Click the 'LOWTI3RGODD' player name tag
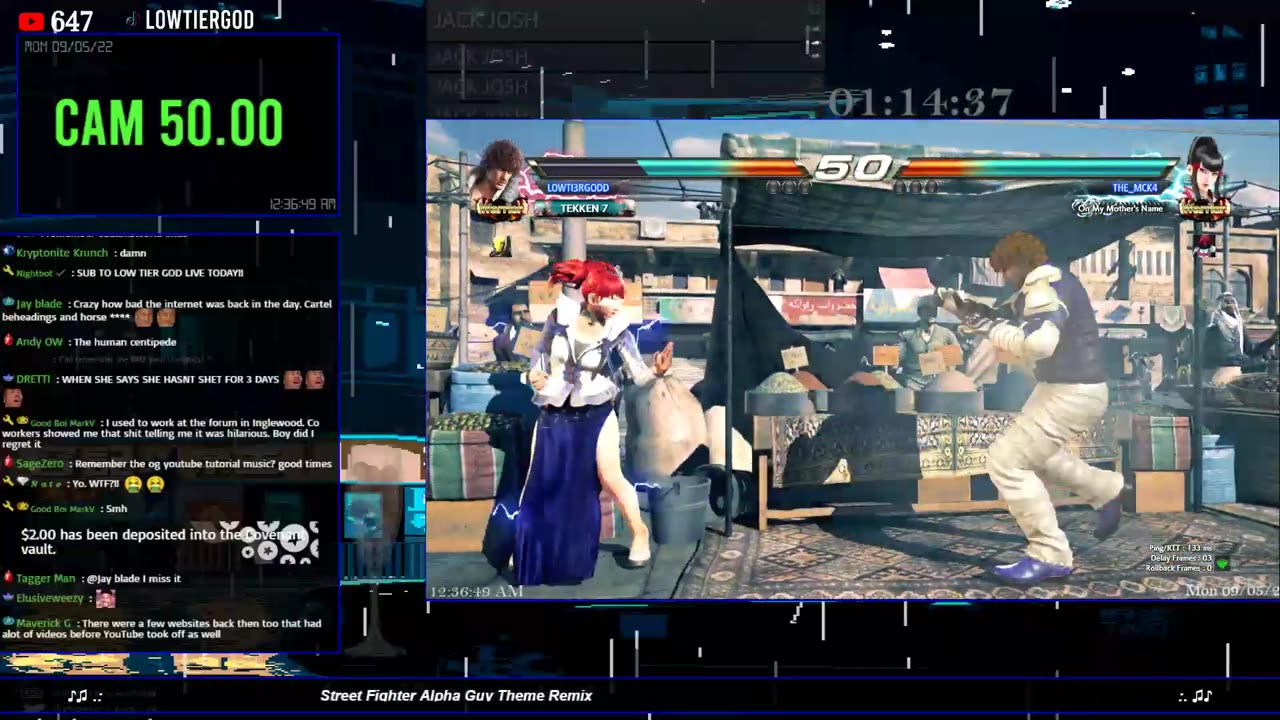The image size is (1280, 720). coord(578,188)
